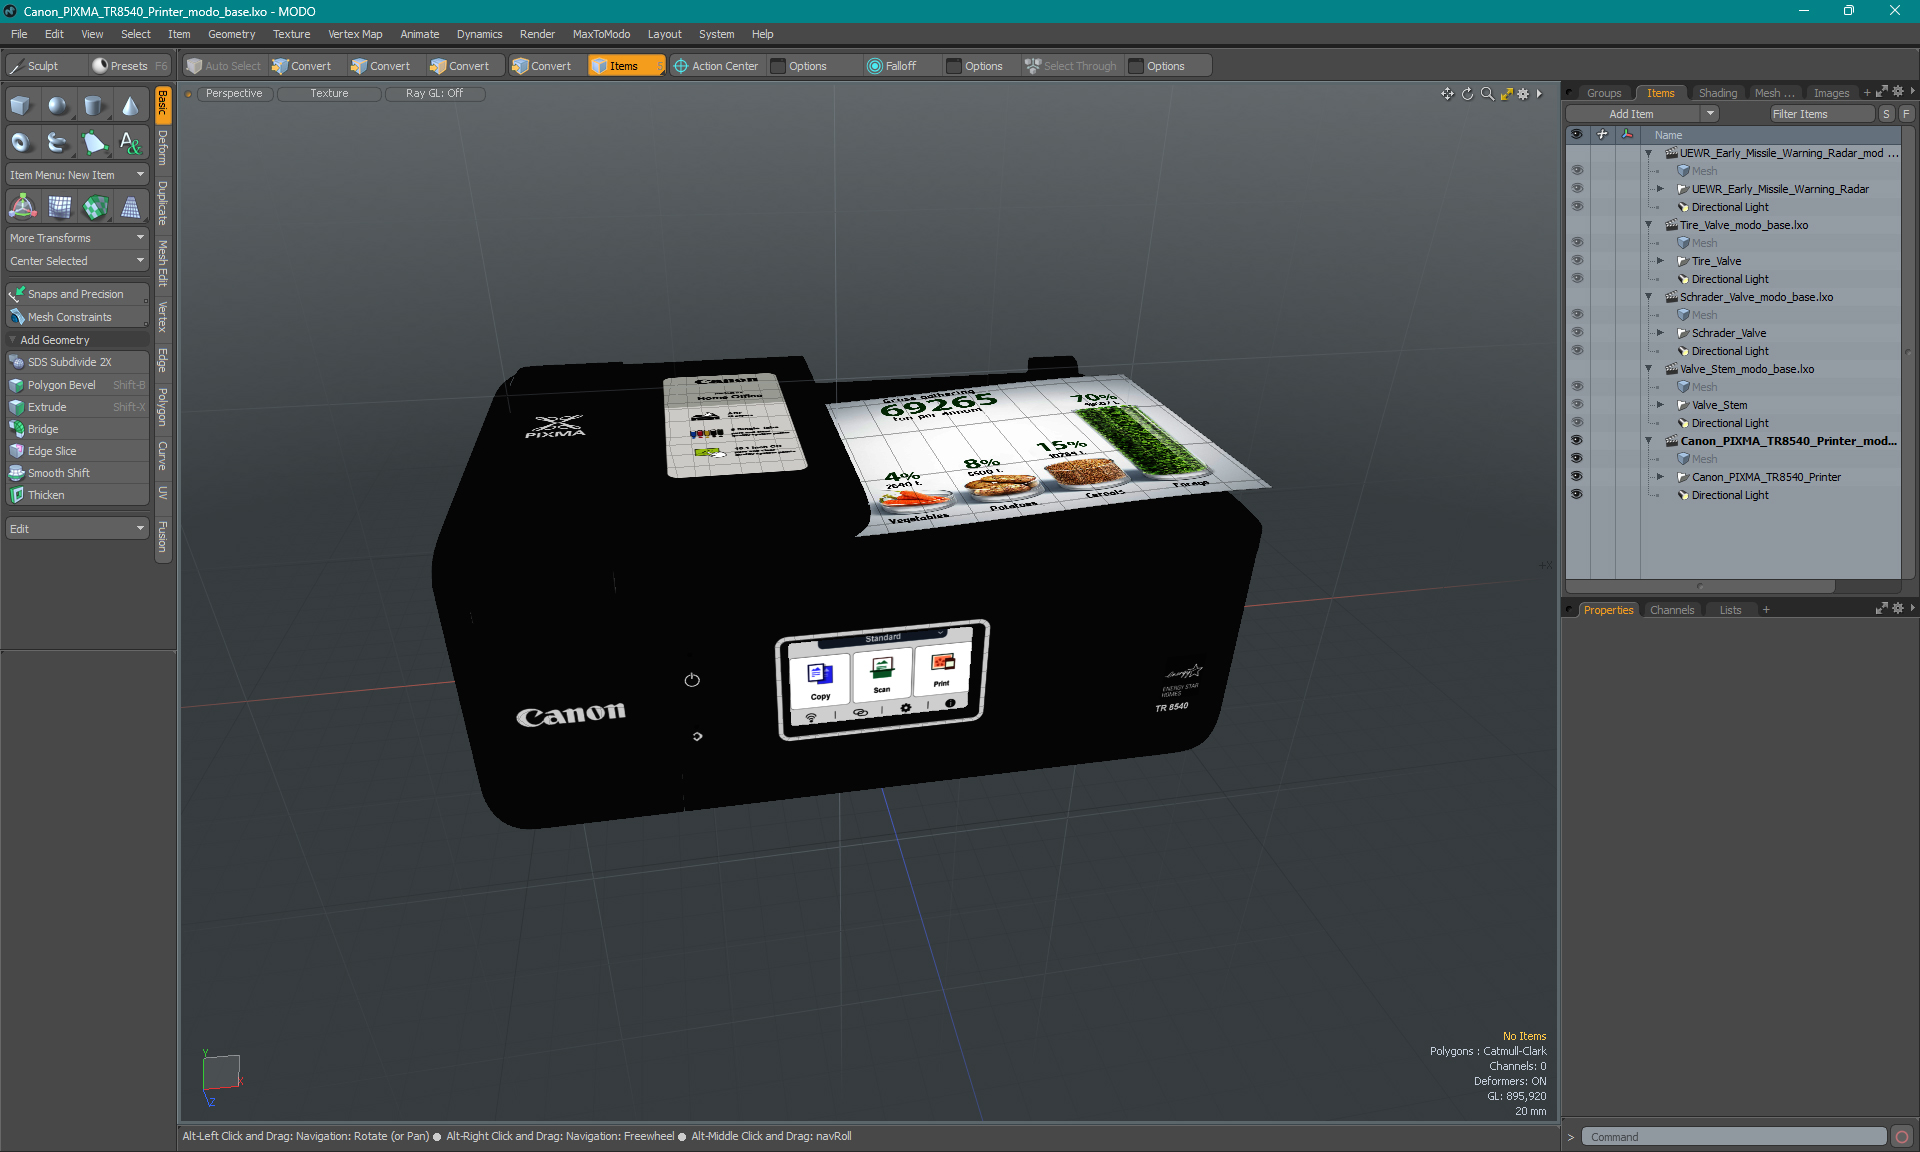Click the Perspective viewport button

234,93
